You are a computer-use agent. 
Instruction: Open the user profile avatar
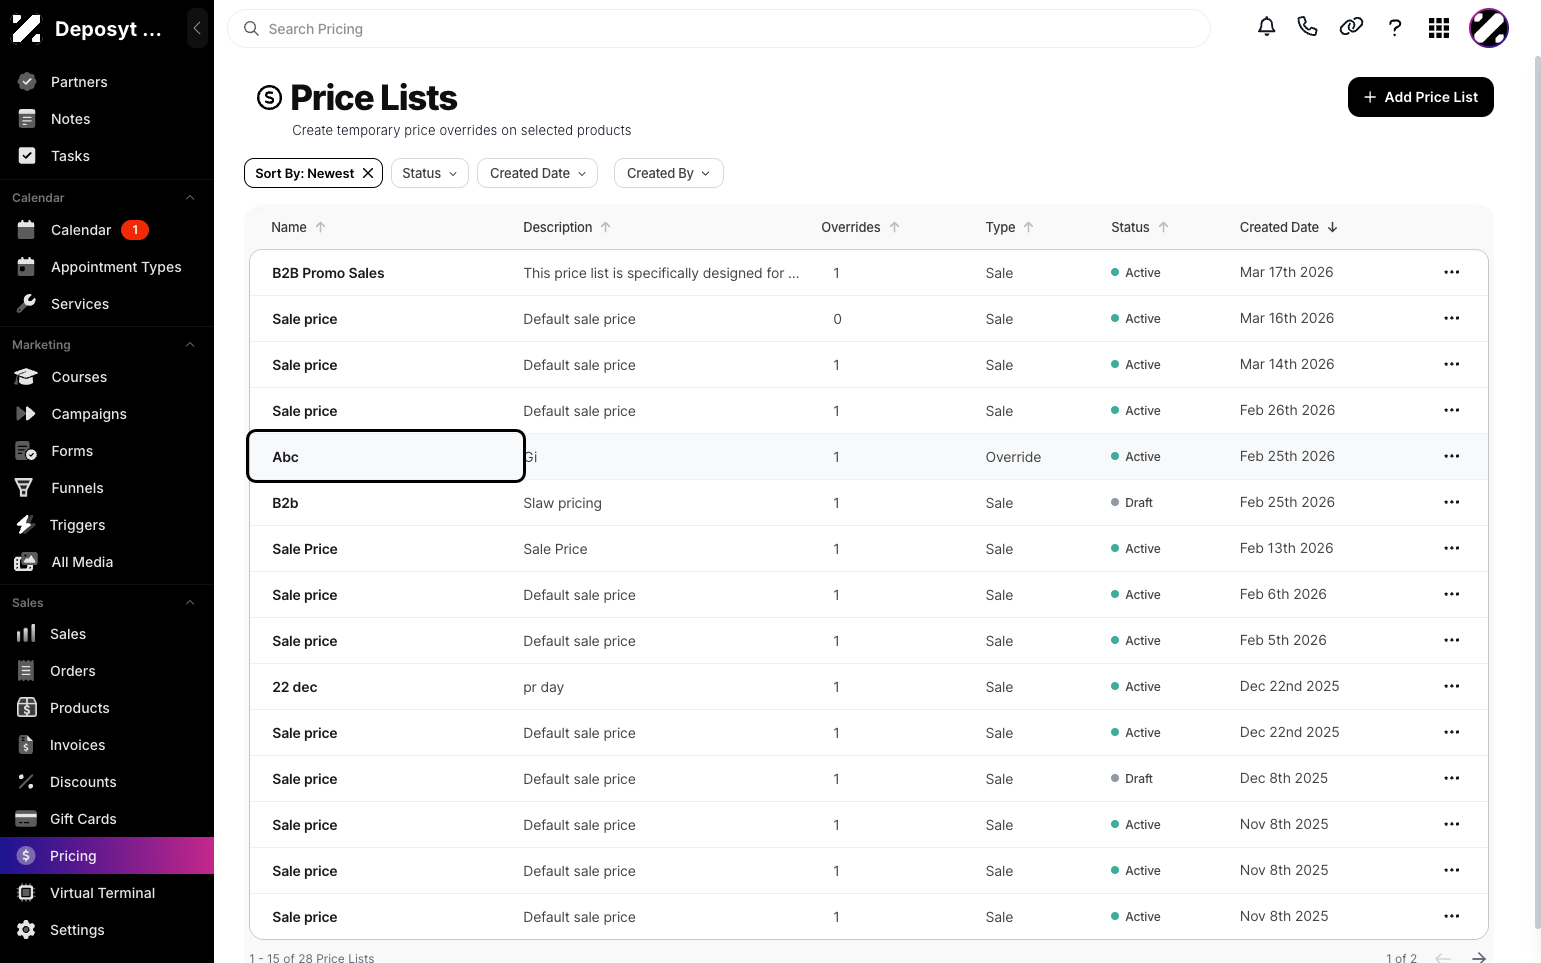pyautogui.click(x=1489, y=28)
